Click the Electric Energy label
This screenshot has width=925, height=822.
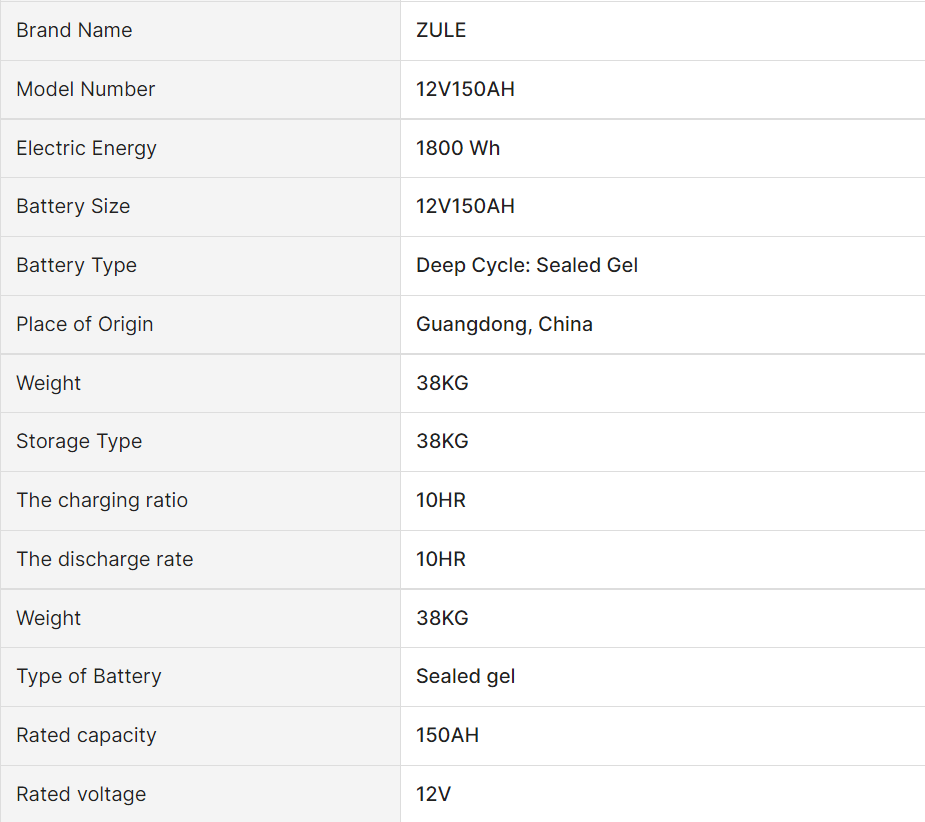pyautogui.click(x=87, y=148)
